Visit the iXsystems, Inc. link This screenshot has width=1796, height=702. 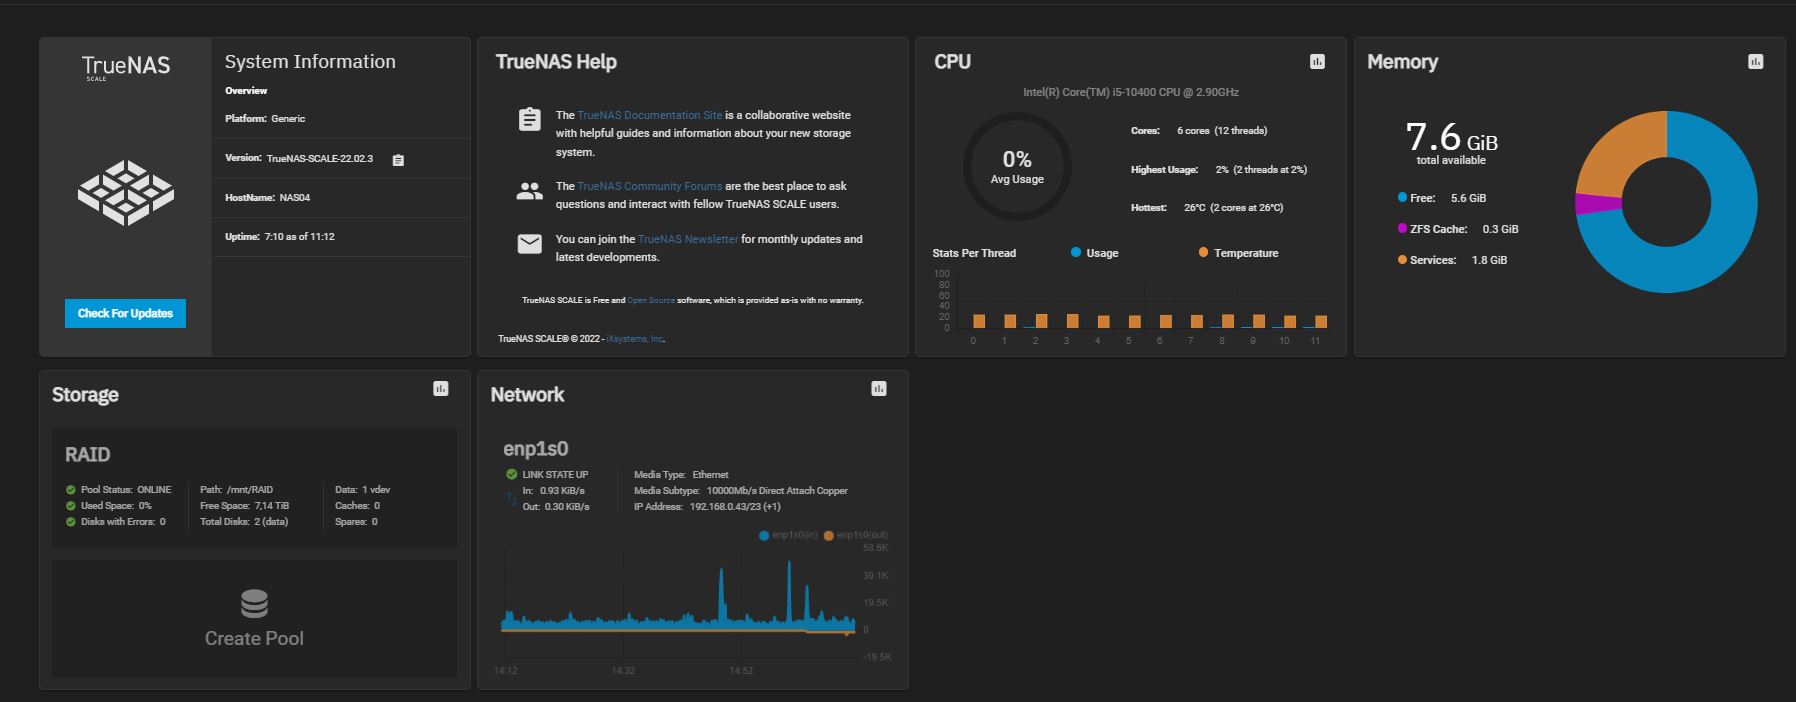coord(635,339)
